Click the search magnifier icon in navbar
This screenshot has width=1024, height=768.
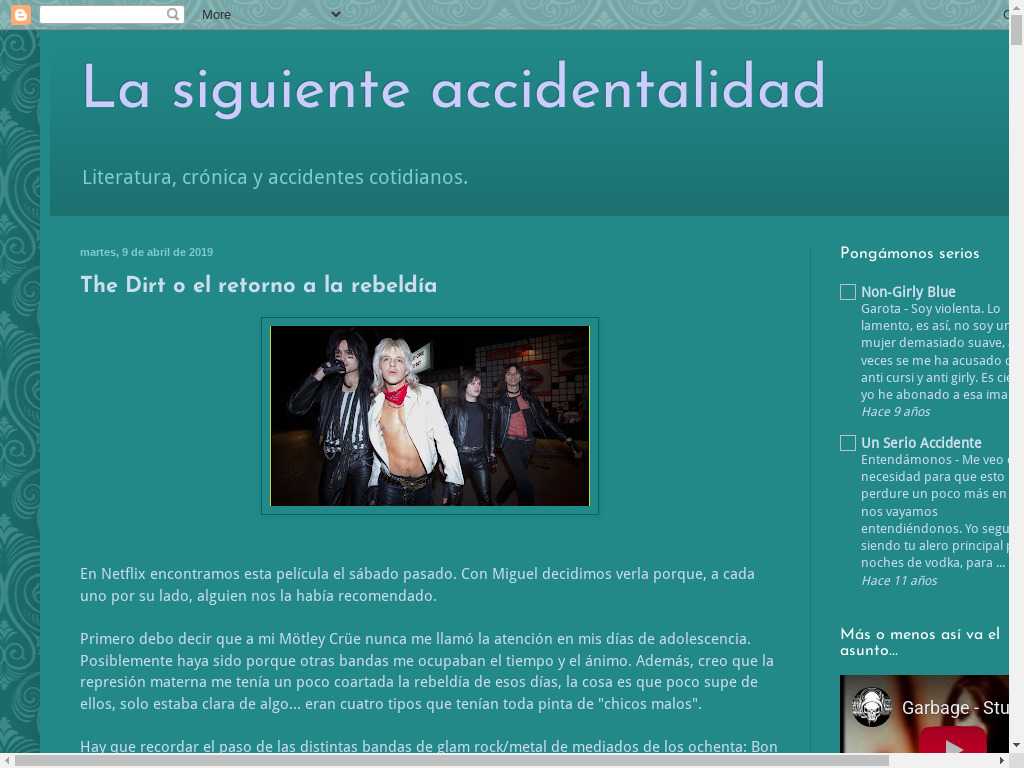[173, 14]
